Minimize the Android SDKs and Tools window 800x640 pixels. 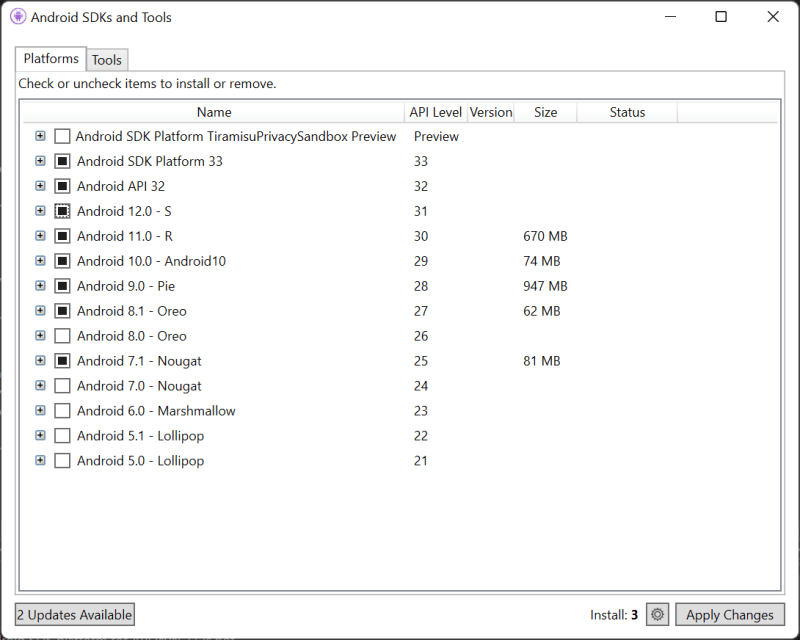tap(670, 17)
